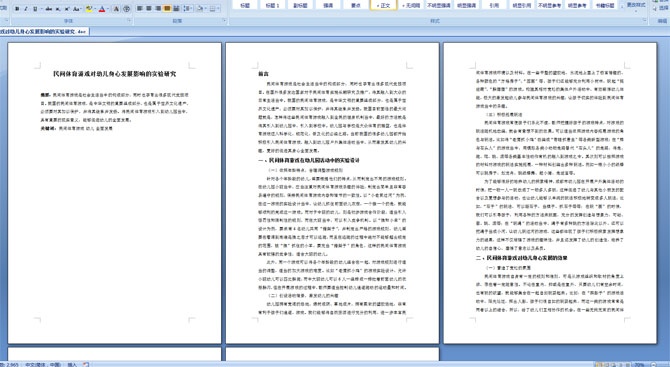Screen dimensions: 670x367
Task: Toggle Underline formatting button
Action: 35,9
